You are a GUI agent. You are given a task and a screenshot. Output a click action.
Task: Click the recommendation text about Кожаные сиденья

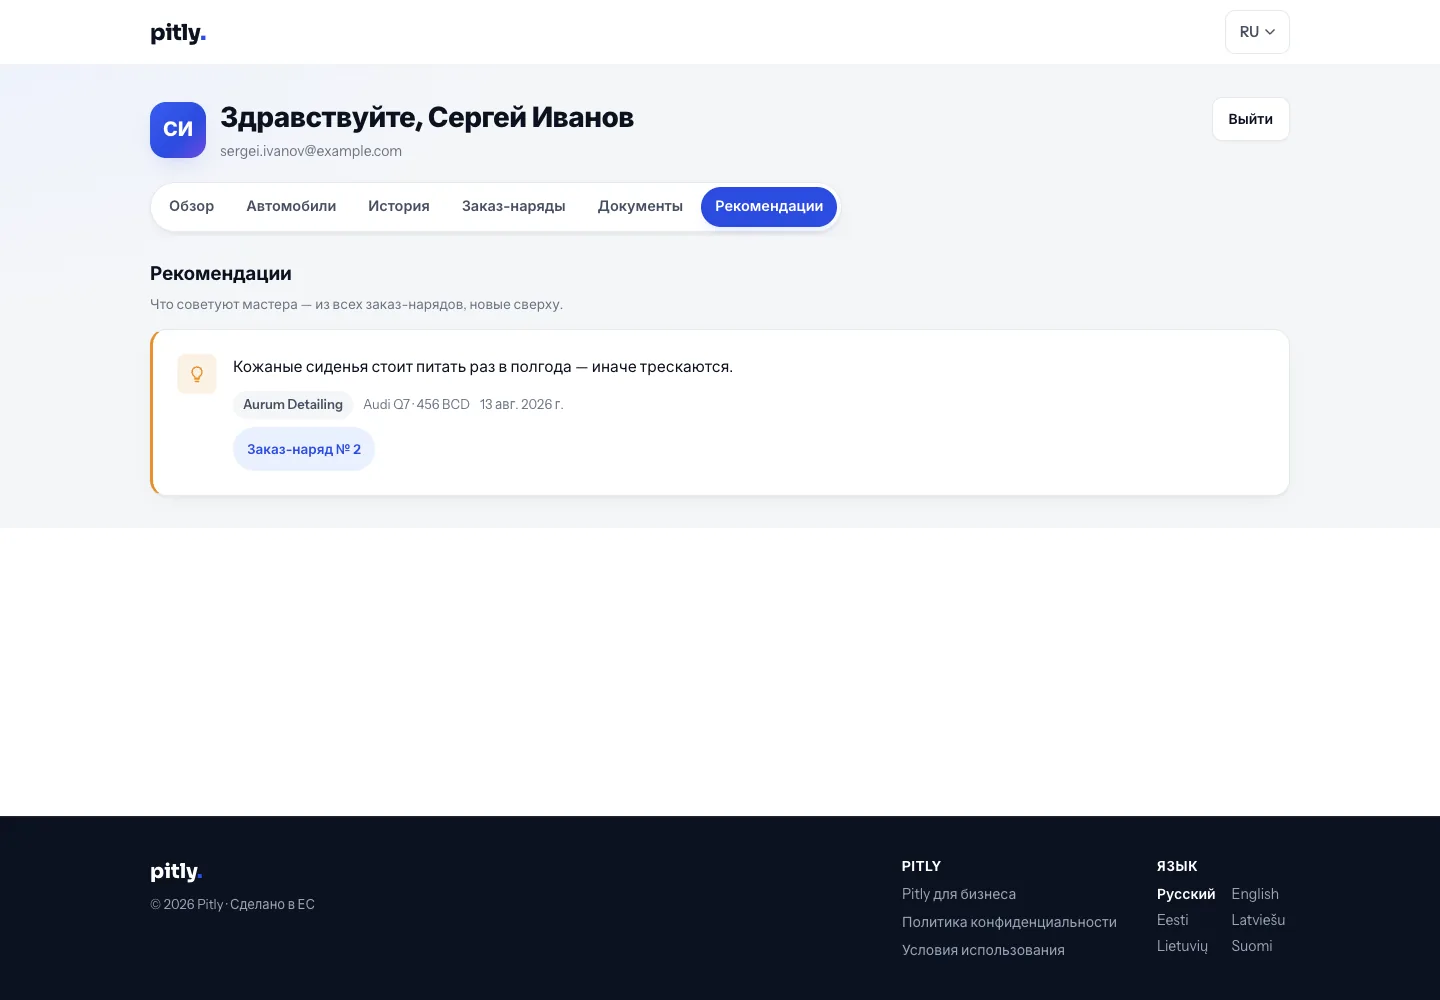[483, 367]
